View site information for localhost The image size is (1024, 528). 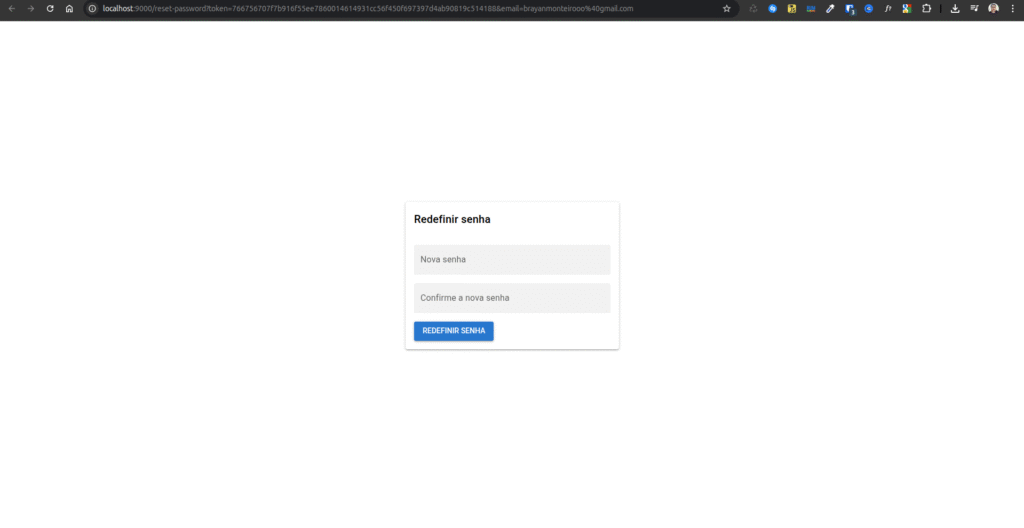pos(92,8)
